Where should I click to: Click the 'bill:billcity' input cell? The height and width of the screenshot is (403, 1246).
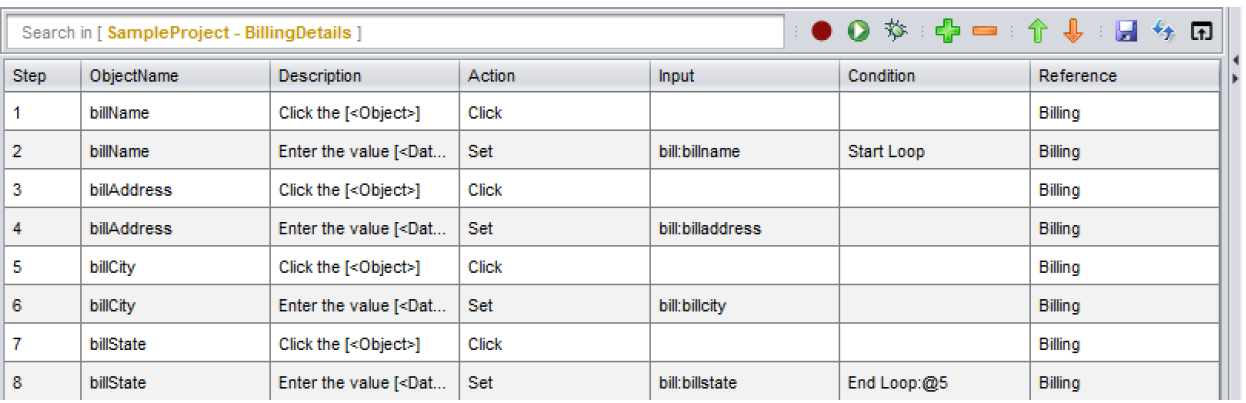click(744, 306)
